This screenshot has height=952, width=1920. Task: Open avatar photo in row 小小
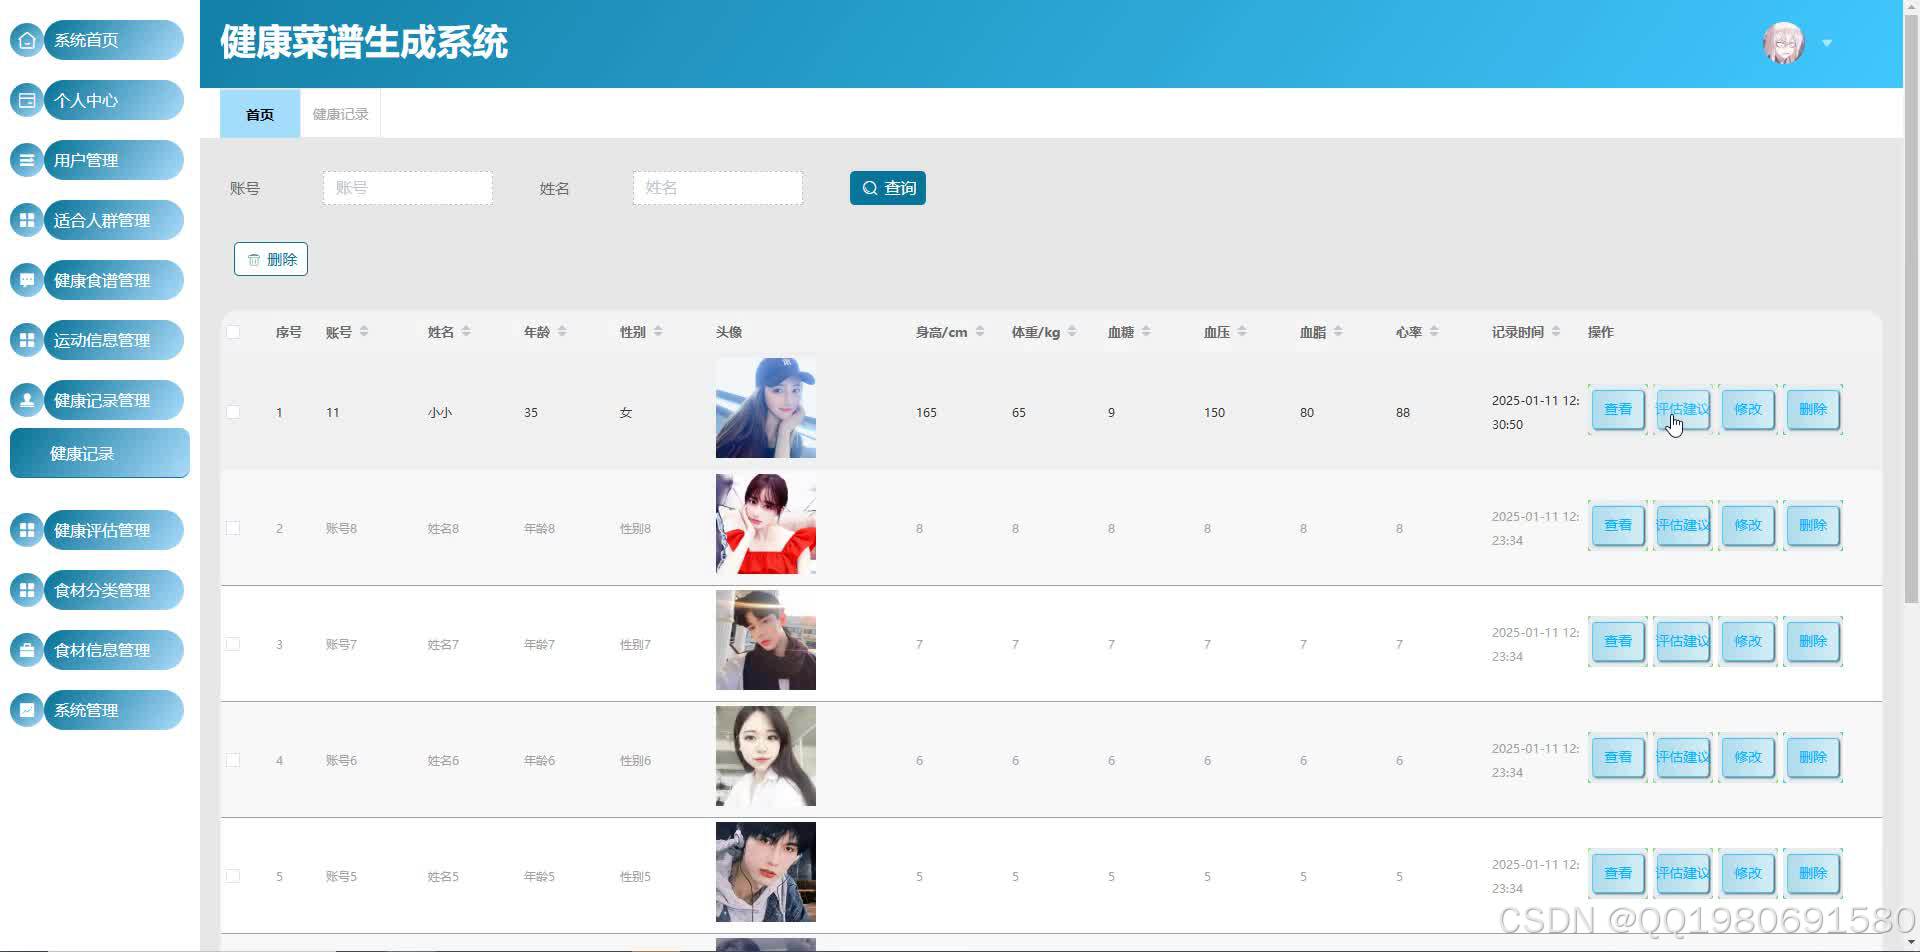(766, 408)
